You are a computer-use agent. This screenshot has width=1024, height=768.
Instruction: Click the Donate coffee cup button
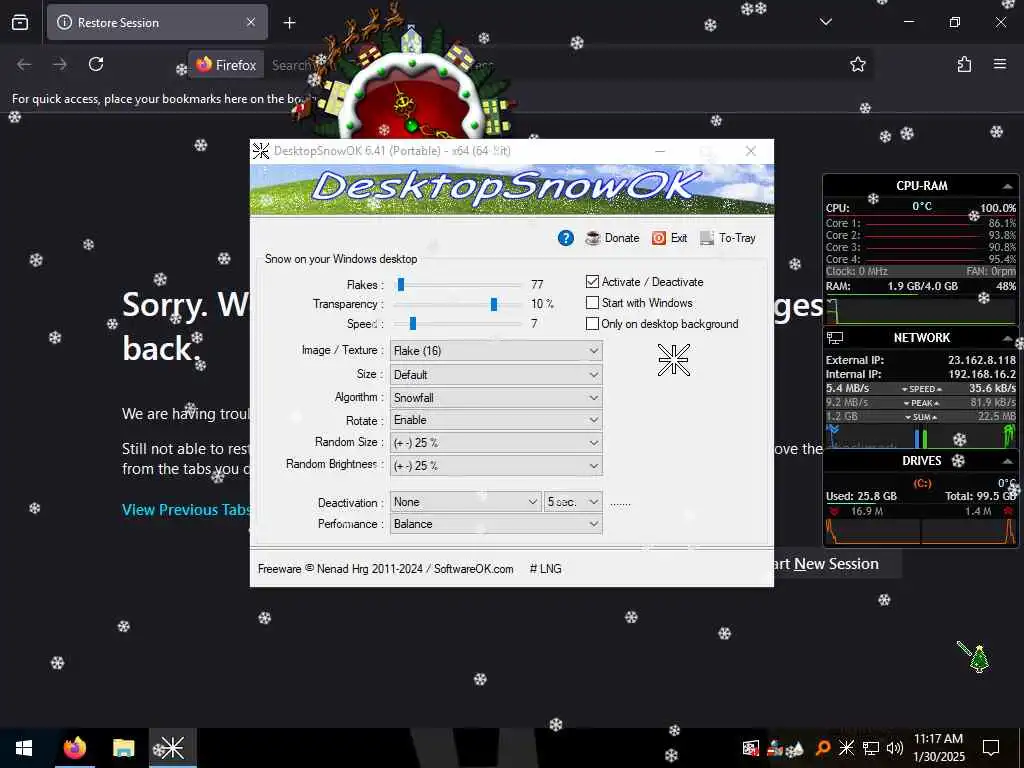612,238
